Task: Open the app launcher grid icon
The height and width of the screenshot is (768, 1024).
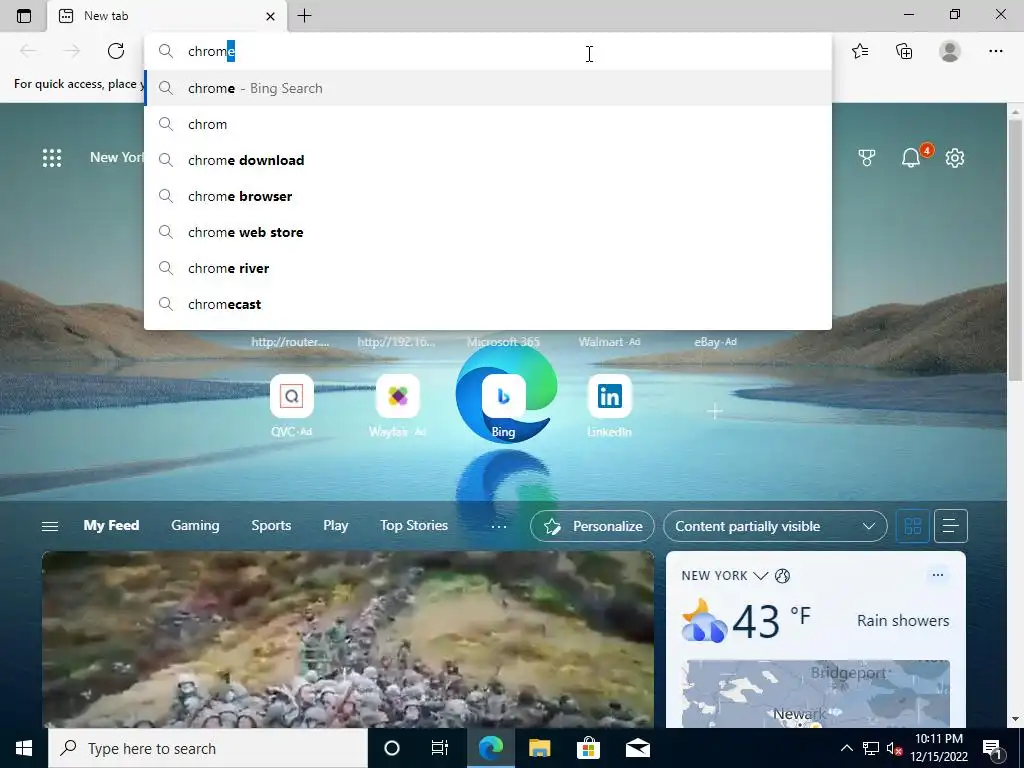Action: tap(52, 157)
